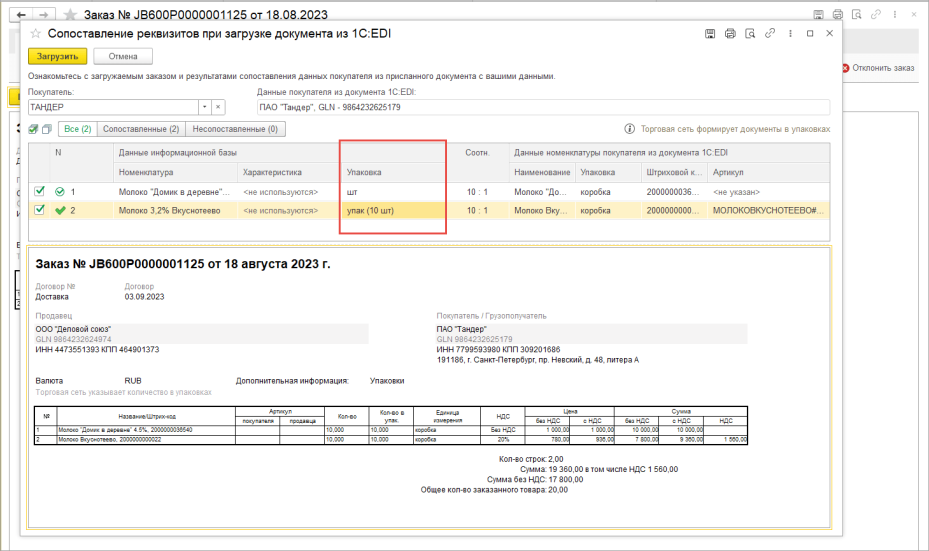Click the save (diskette) icon in dialog header
Viewport: 929px width, 551px height.
coord(710,34)
